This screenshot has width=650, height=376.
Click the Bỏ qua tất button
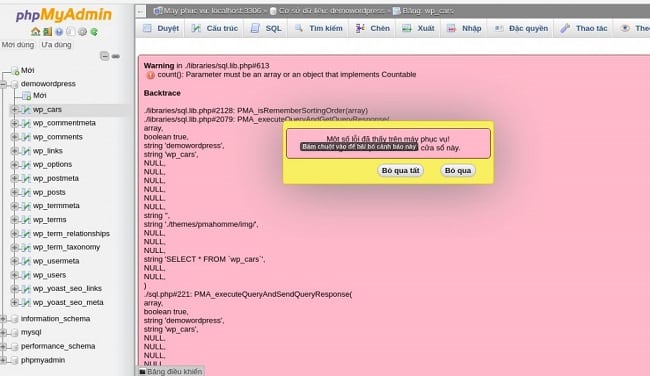(x=400, y=170)
